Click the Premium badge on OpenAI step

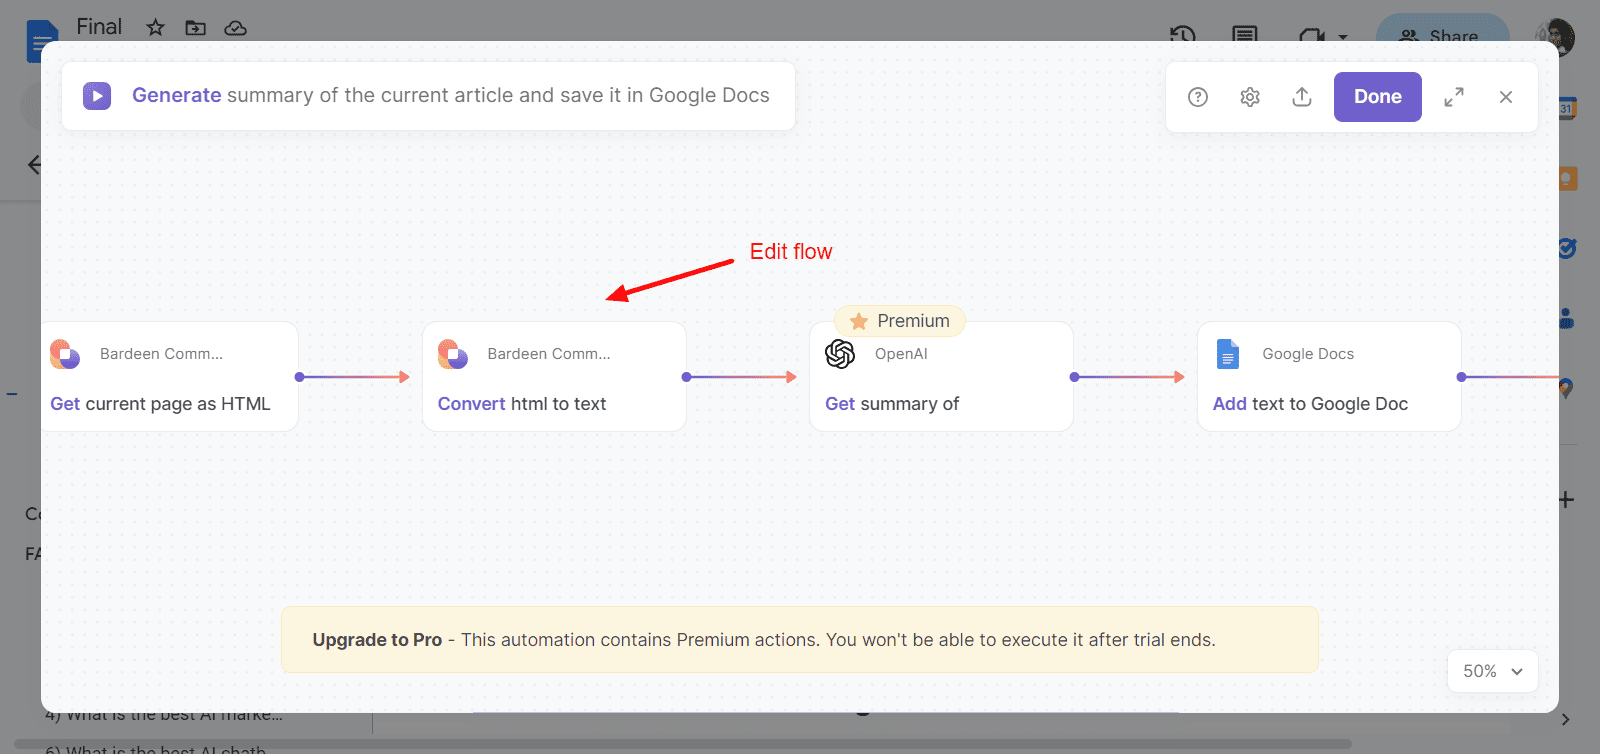click(899, 321)
